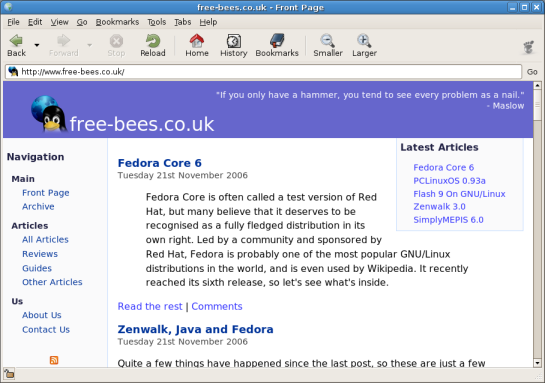The height and width of the screenshot is (383, 545).
Task: Click the RSS feed icon in the sidebar
Action: 54,360
